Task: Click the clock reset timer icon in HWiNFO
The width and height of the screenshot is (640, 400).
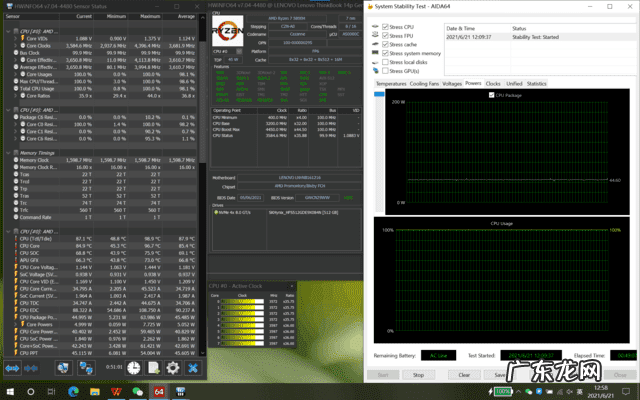Action: pyautogui.click(x=135, y=367)
